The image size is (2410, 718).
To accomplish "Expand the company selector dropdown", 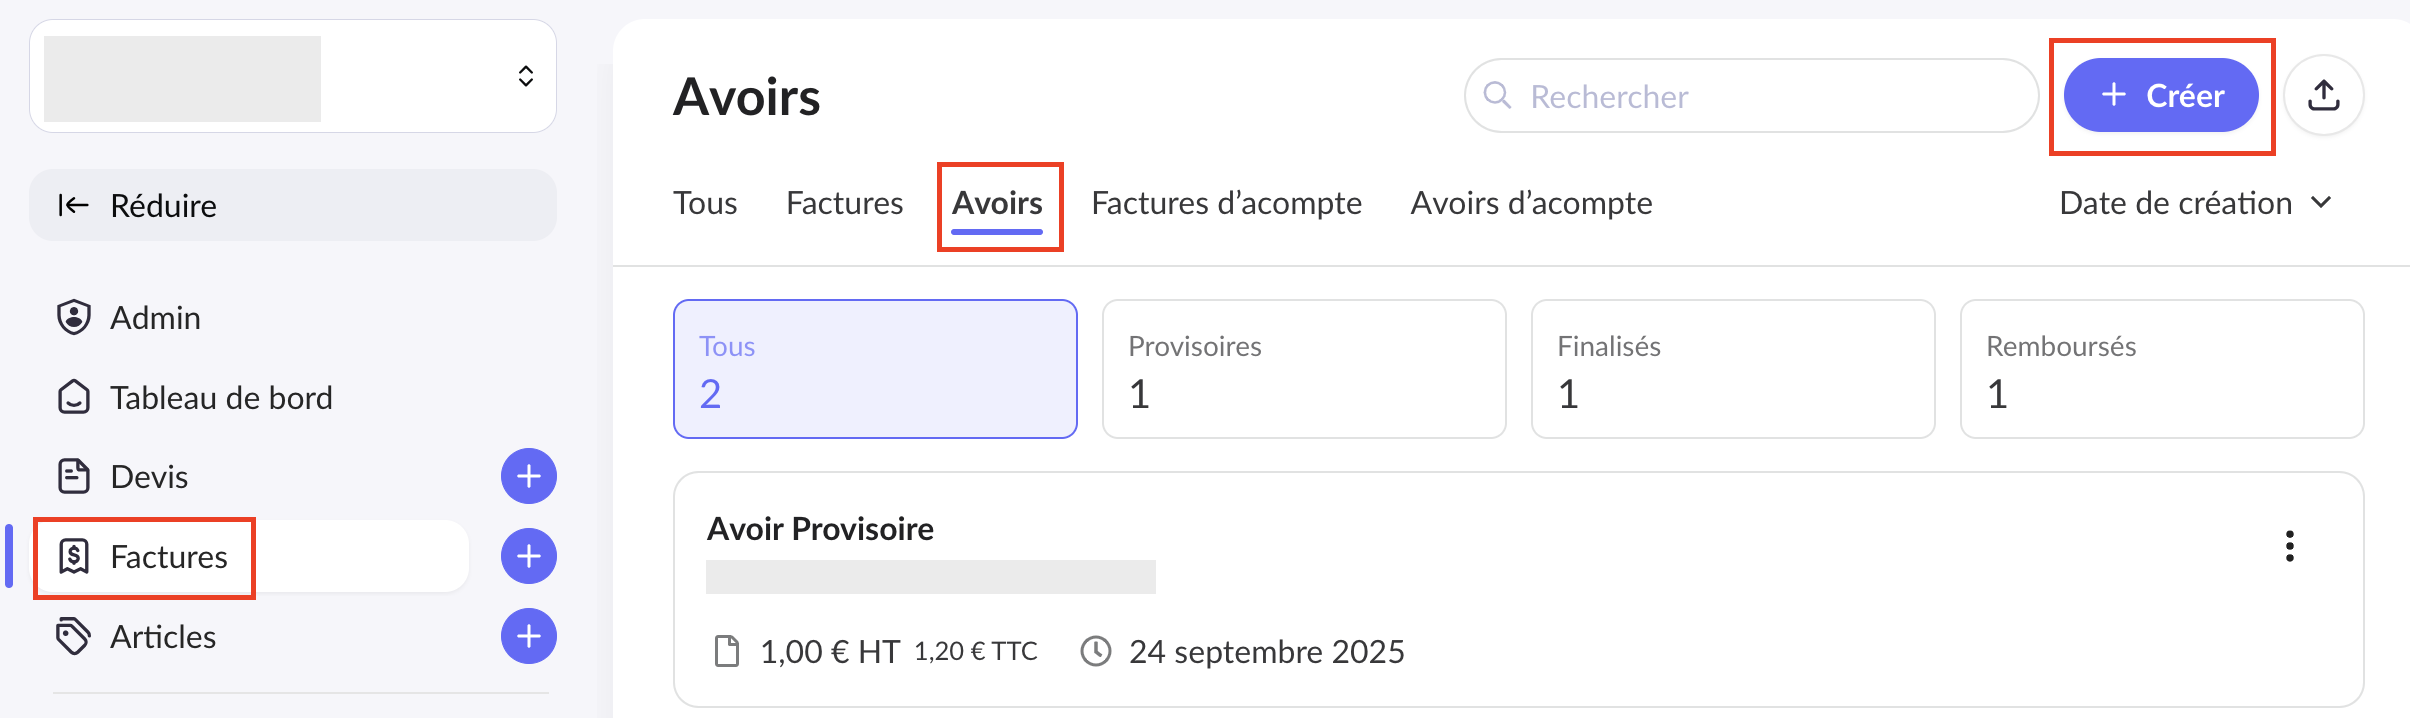I will (x=525, y=76).
